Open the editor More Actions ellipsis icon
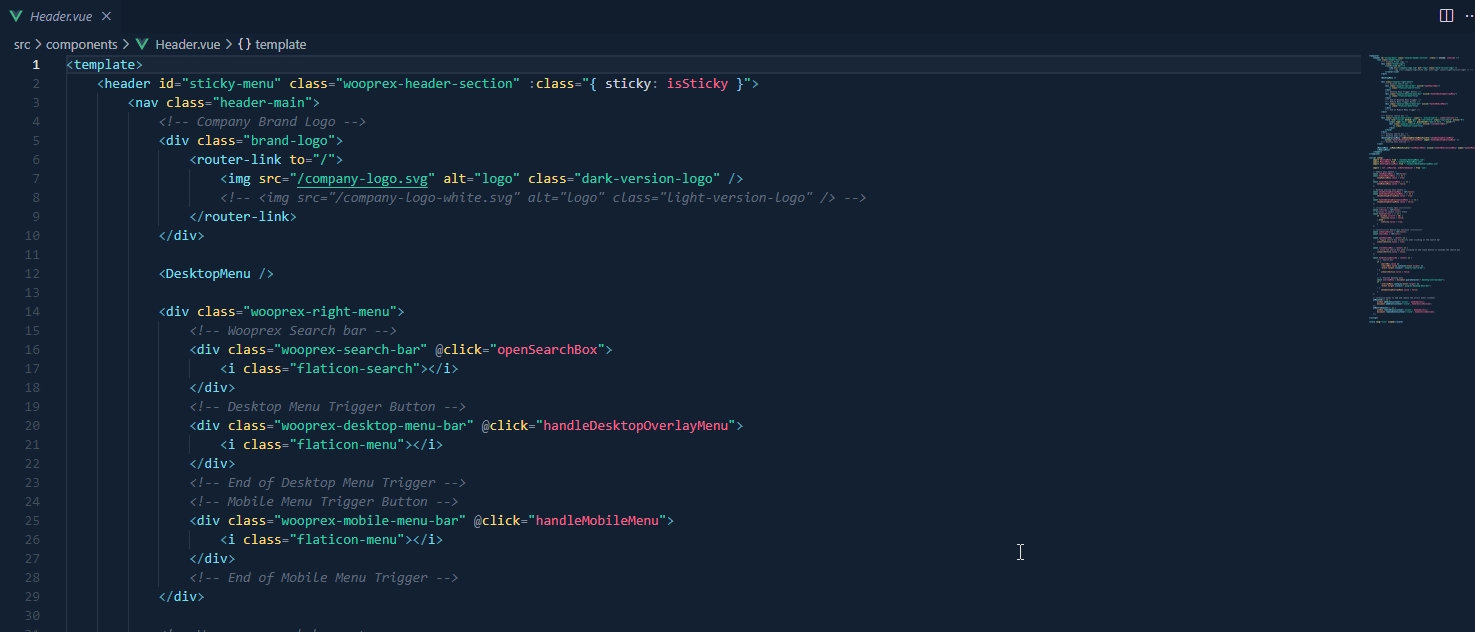 click(1470, 15)
